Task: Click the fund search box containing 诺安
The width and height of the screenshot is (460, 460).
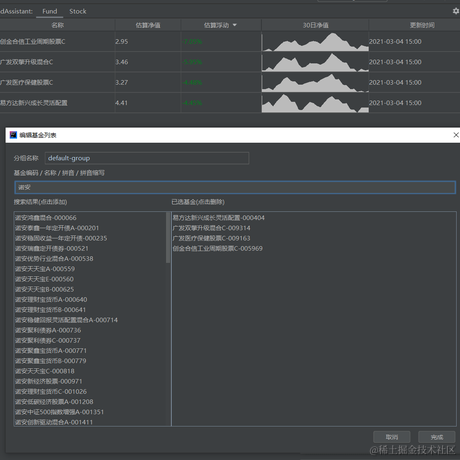Action: 235,187
